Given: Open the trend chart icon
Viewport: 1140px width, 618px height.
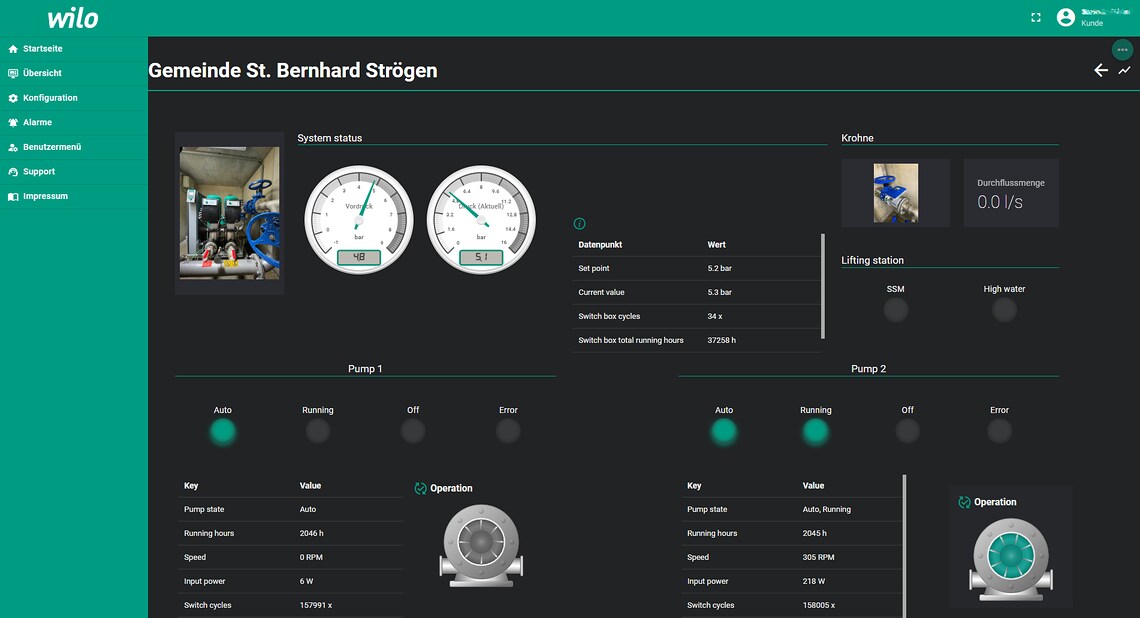Looking at the screenshot, I should point(1124,70).
